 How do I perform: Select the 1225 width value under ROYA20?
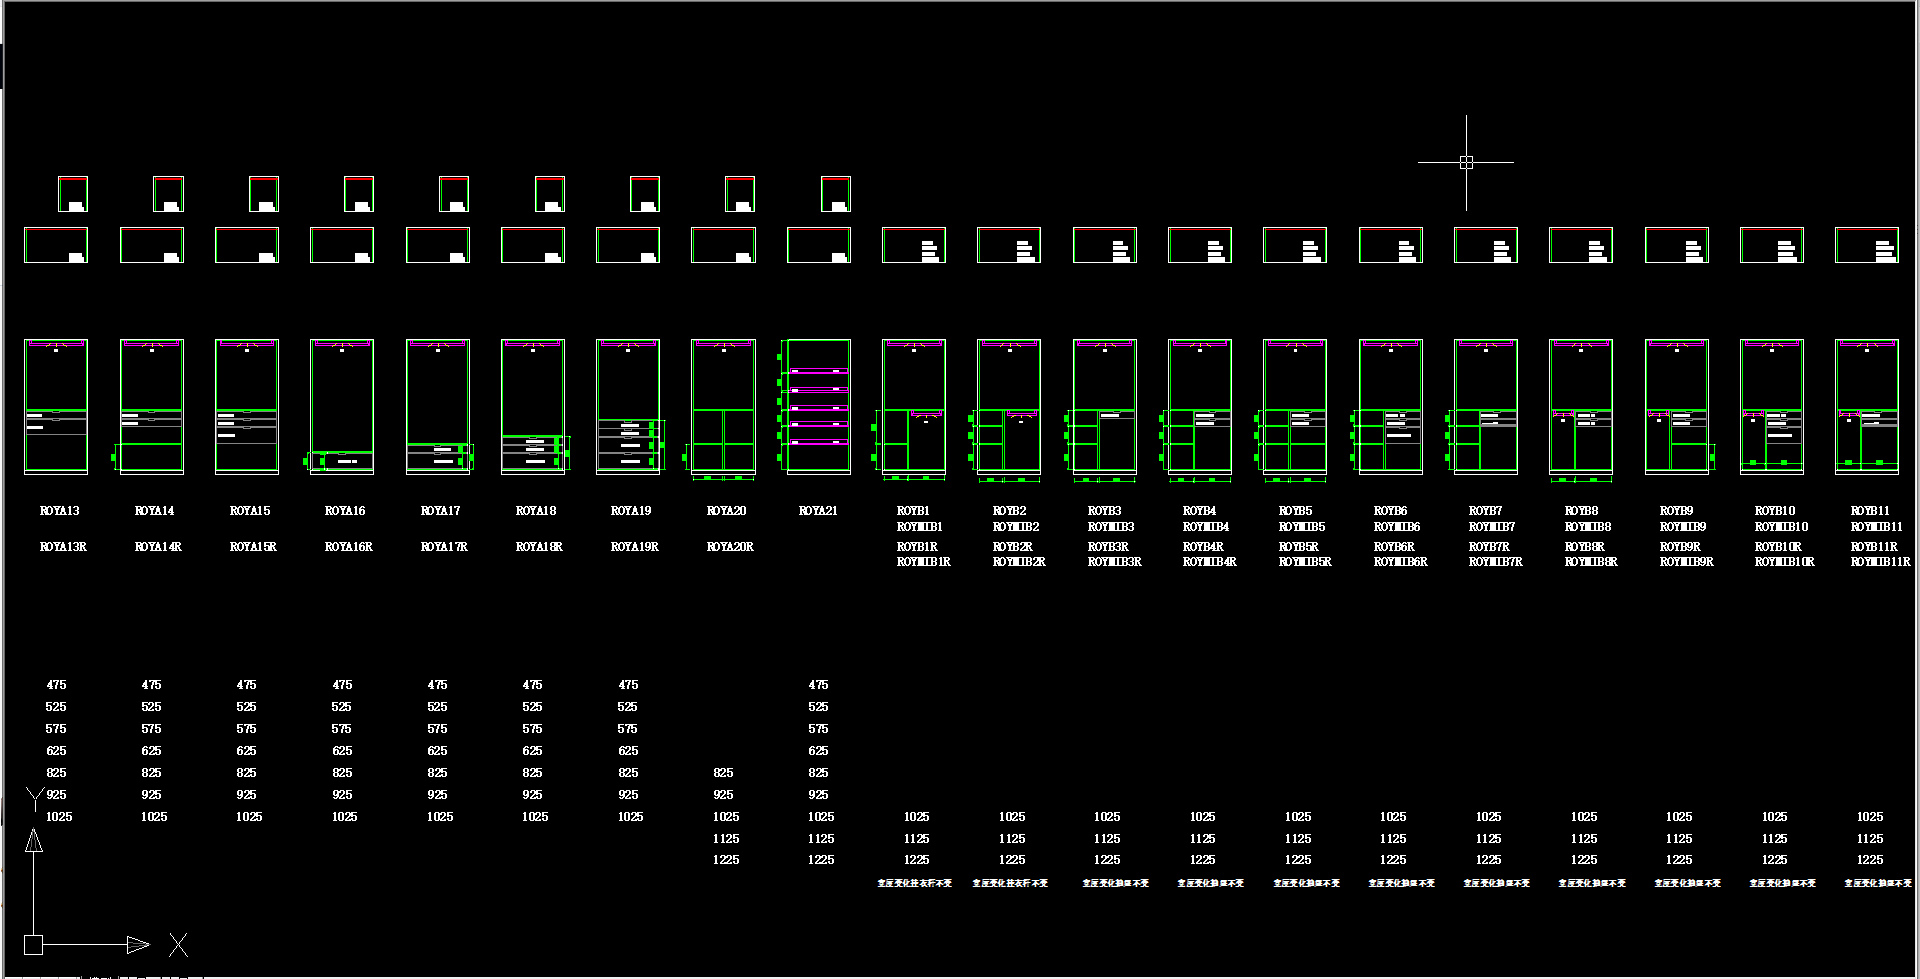click(726, 860)
